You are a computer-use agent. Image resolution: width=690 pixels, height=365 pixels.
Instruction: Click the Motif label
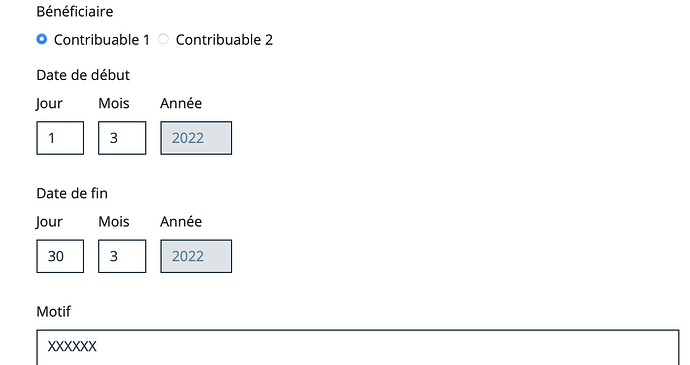[x=54, y=312]
